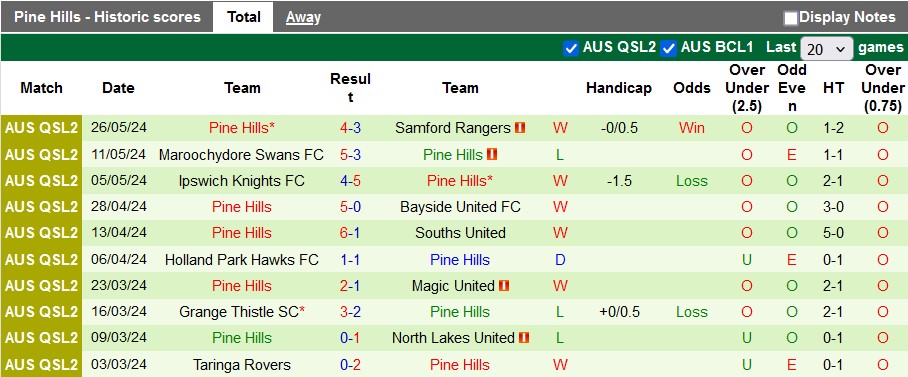Click the 6-1 score against Souths United
This screenshot has width=908, height=377.
(x=350, y=233)
